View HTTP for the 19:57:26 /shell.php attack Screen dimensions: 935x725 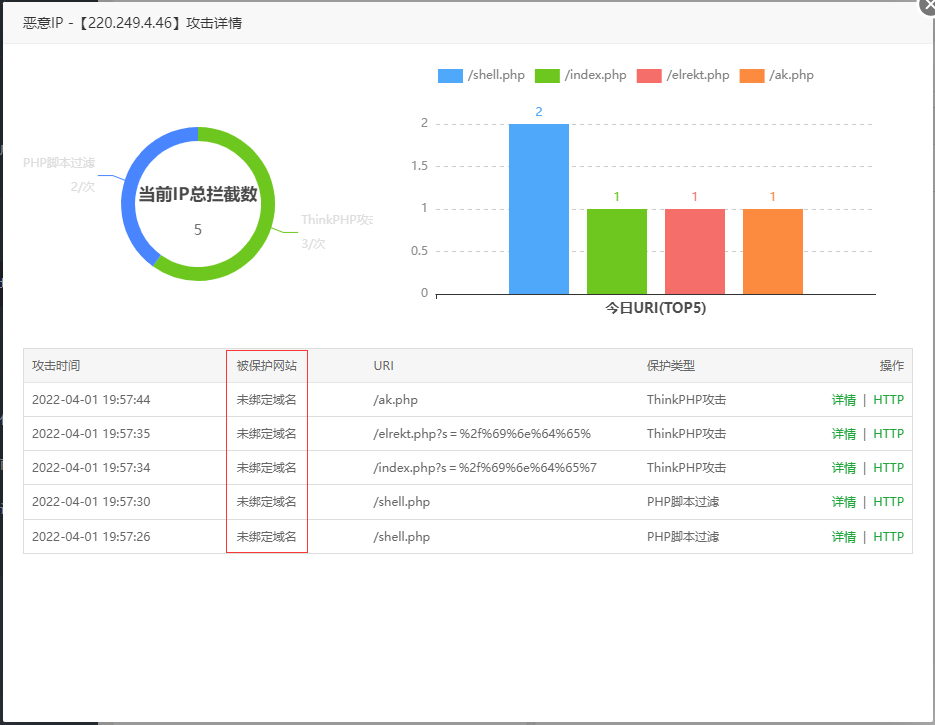(888, 536)
